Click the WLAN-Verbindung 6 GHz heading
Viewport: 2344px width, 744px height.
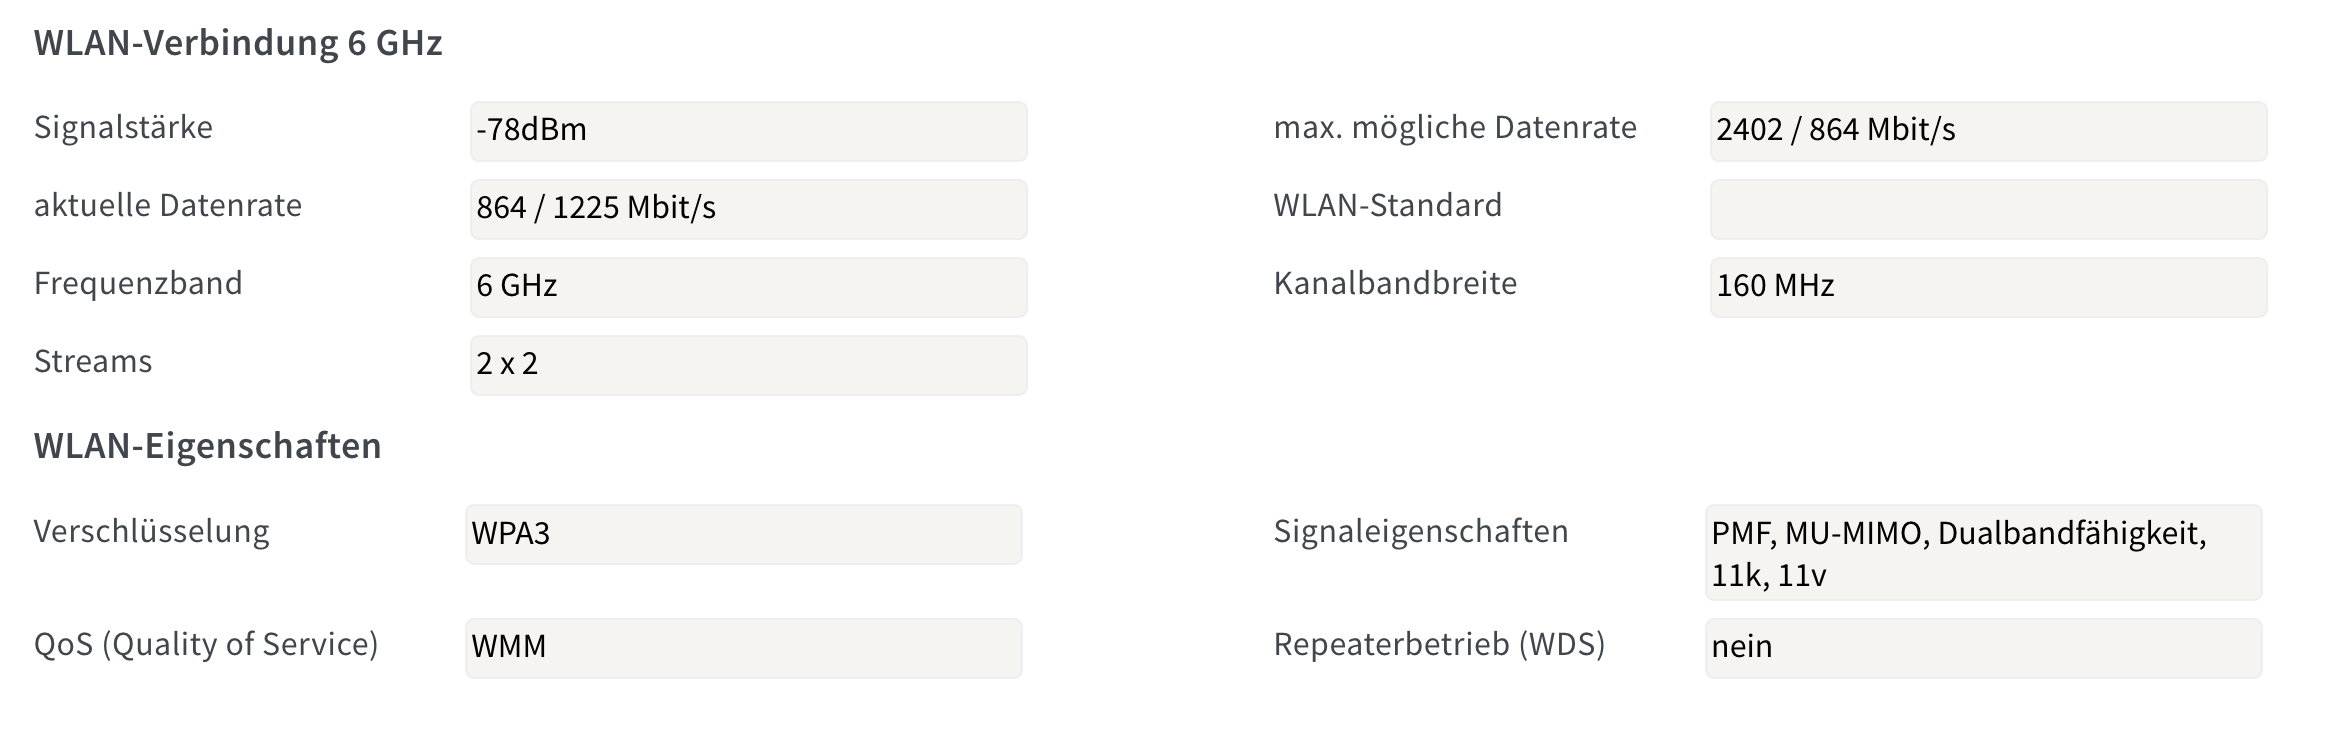coord(238,43)
